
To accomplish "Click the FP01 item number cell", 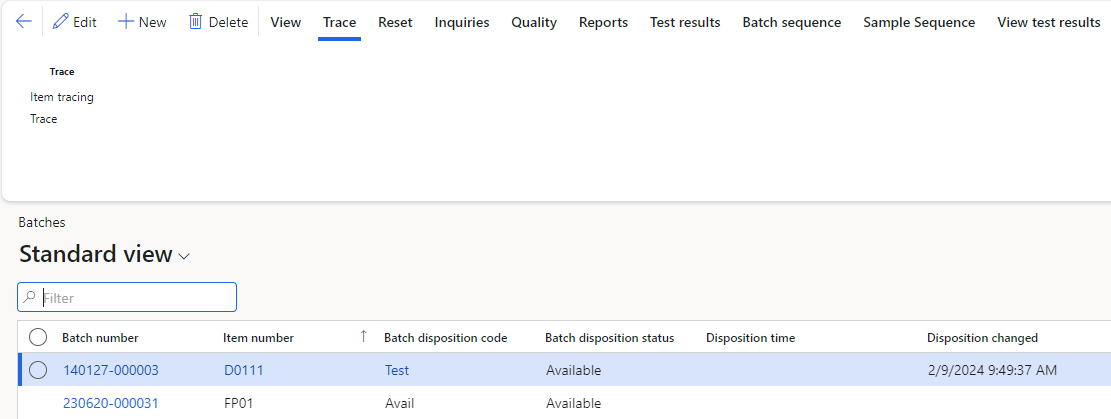I will pyautogui.click(x=238, y=403).
